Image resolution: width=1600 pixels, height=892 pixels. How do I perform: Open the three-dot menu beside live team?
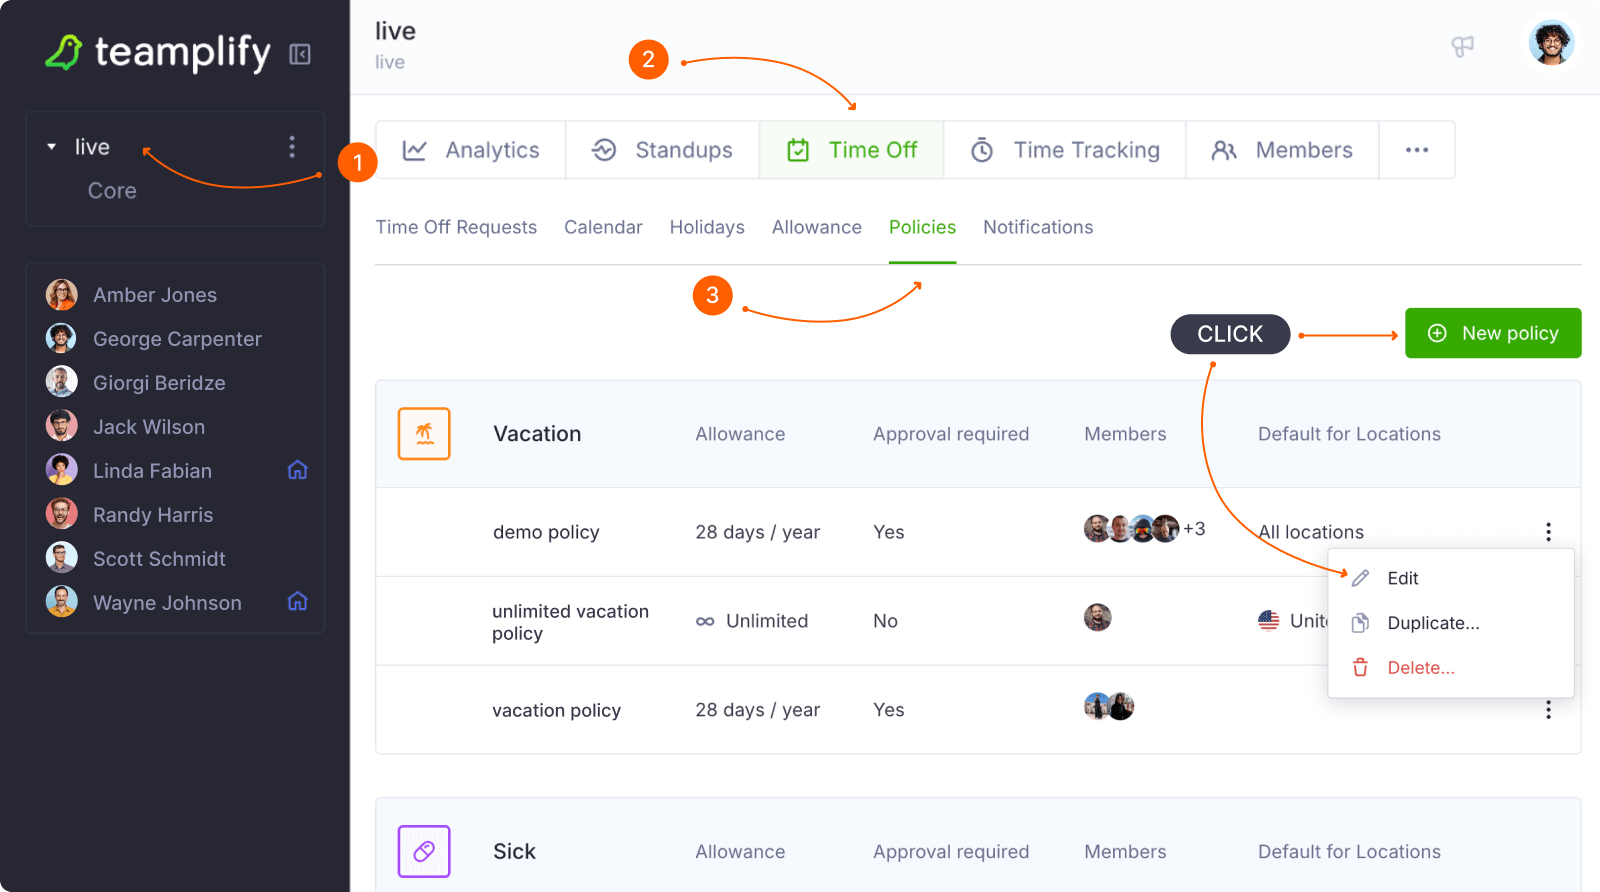click(x=292, y=147)
